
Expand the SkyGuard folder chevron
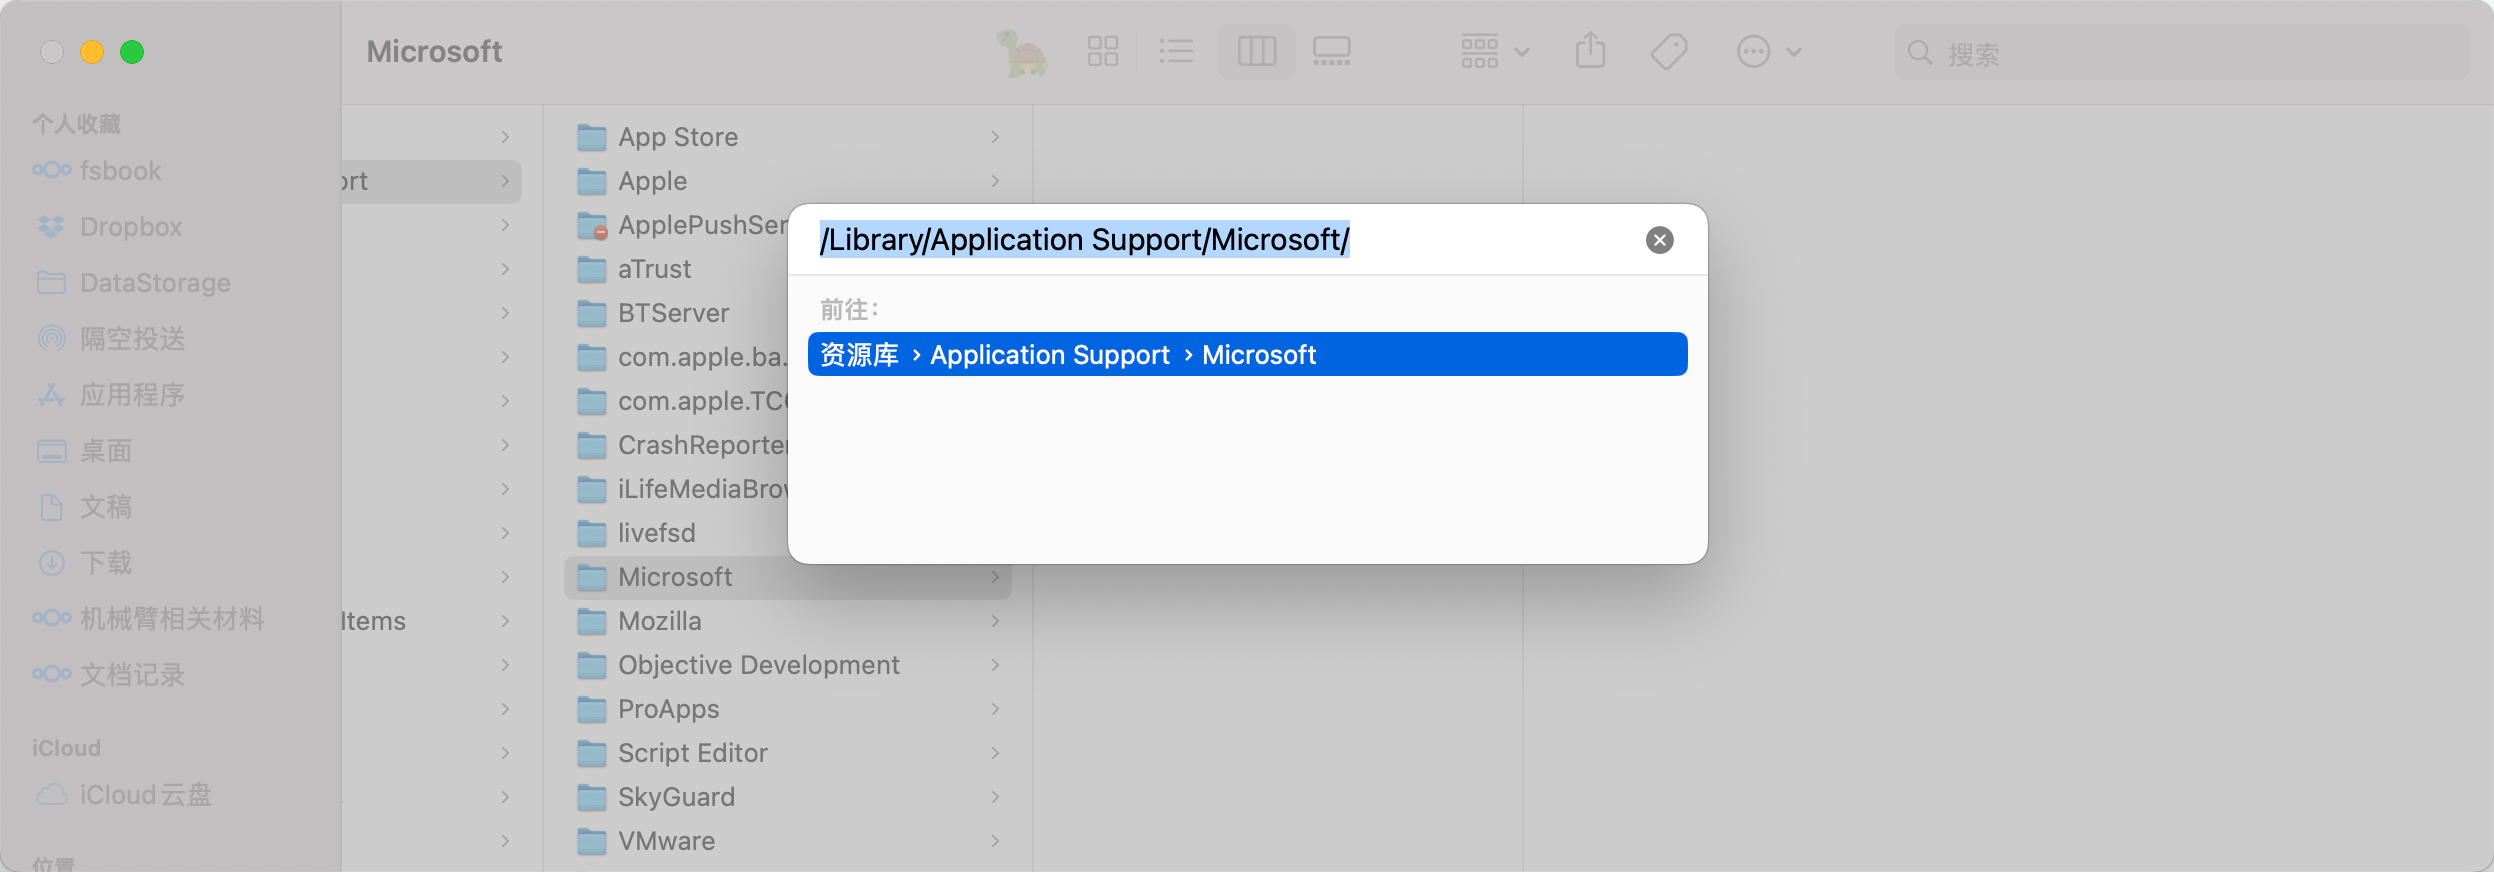point(995,797)
